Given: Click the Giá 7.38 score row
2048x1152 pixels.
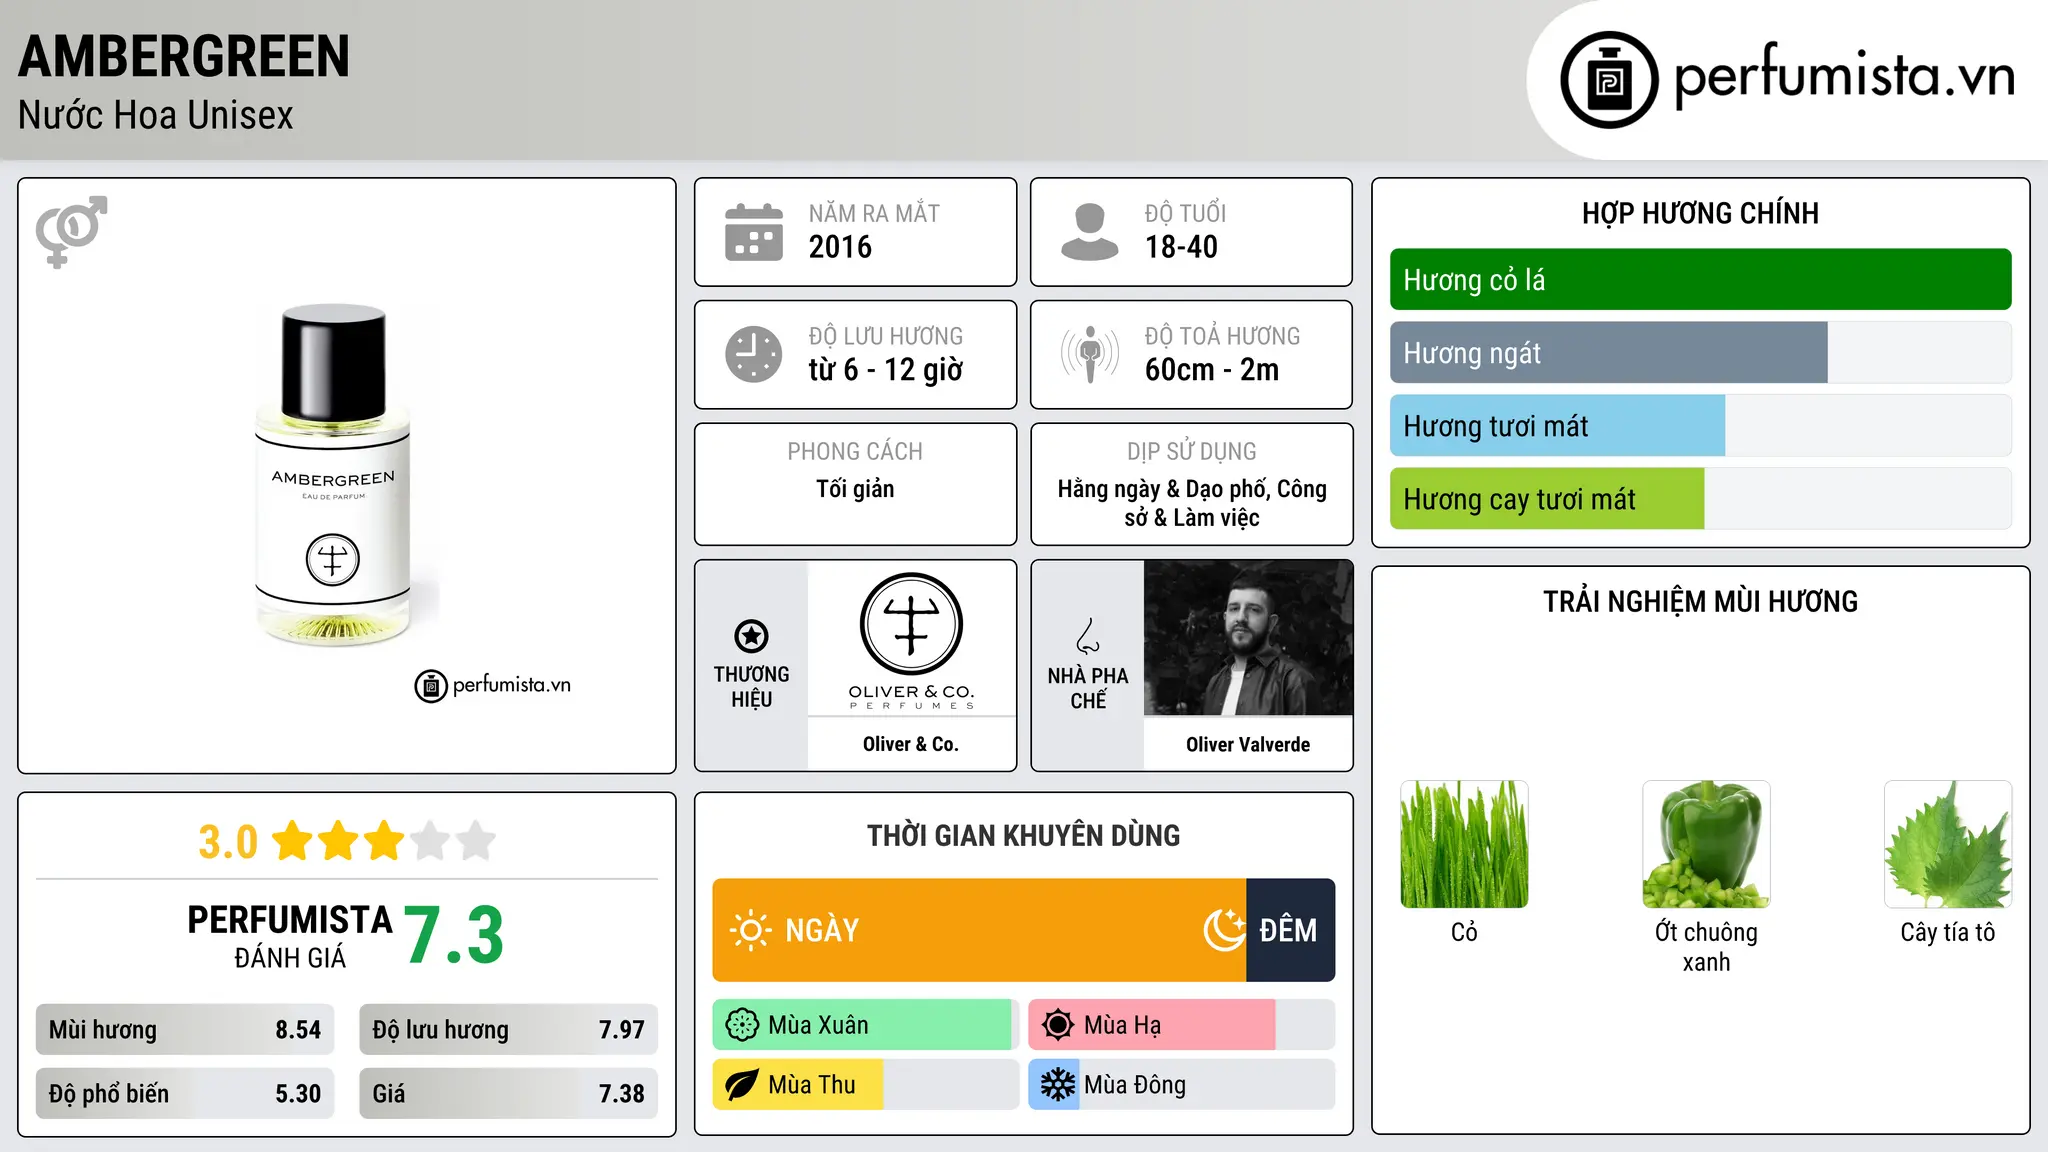Looking at the screenshot, I should [508, 1093].
